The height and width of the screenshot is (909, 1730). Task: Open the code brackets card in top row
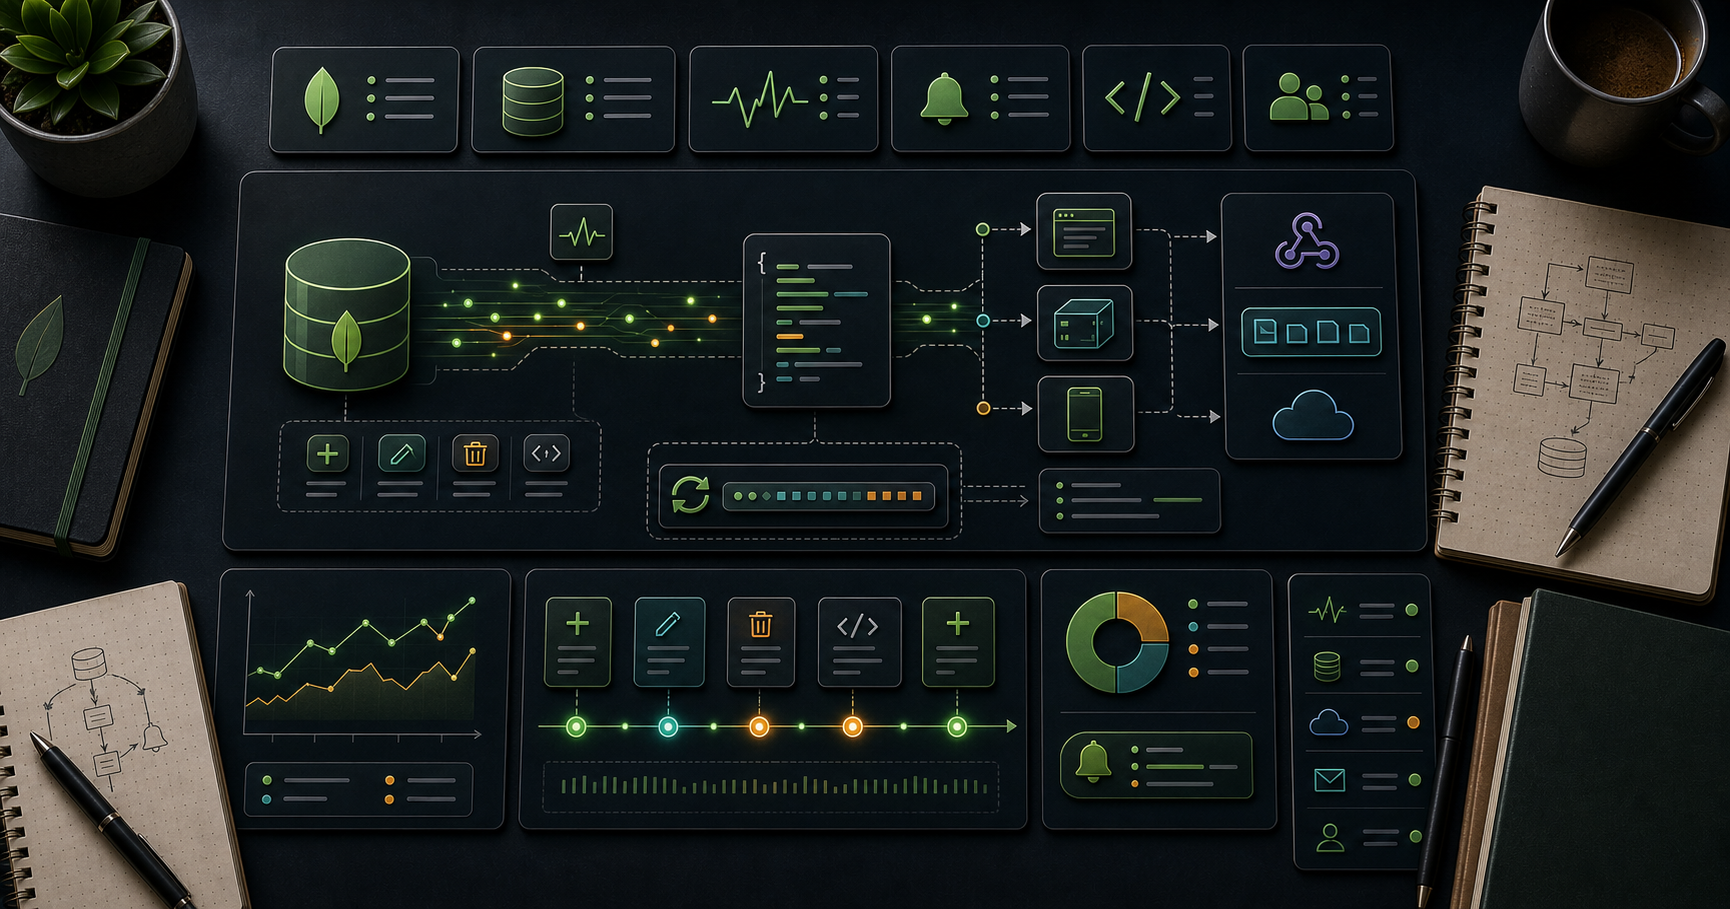[1157, 99]
